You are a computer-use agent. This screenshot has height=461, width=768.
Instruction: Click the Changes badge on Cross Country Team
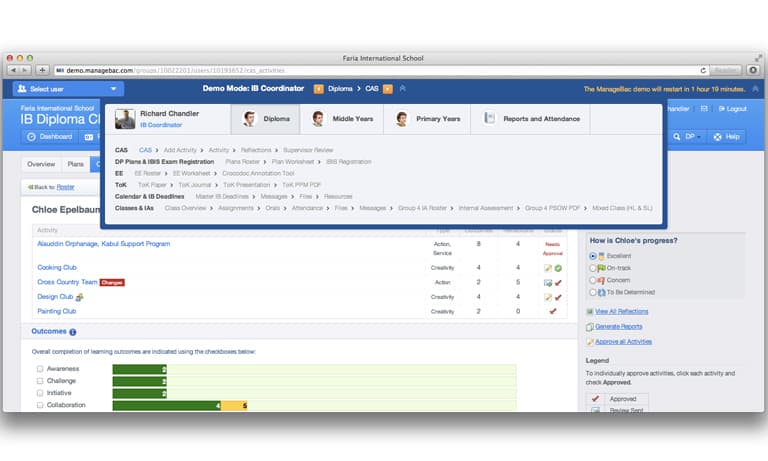112,283
